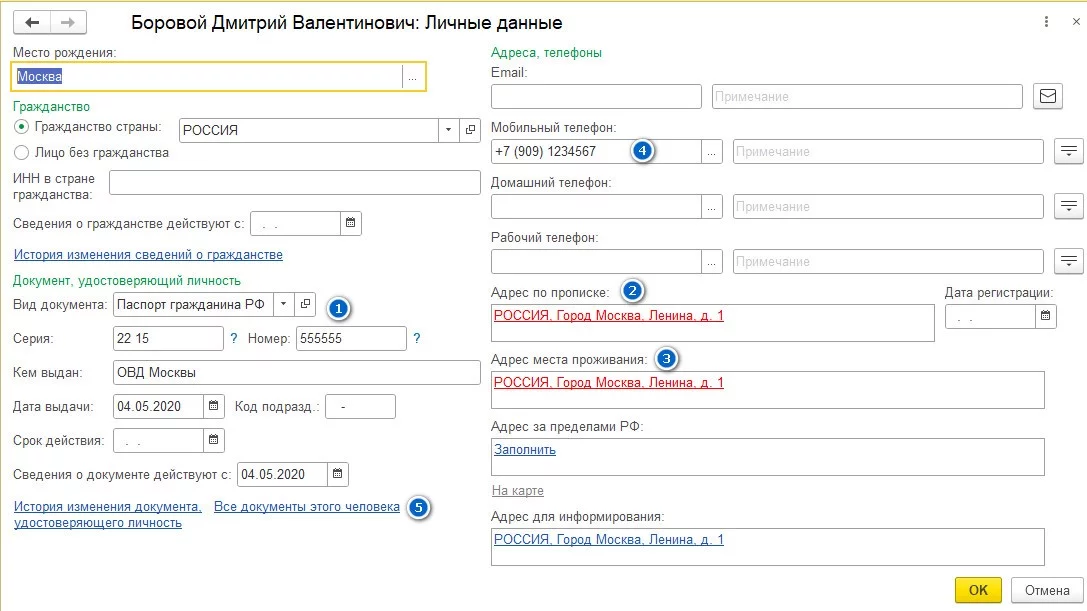
Task: Open the РОССИЯ citizenship country form icon
Action: (472, 130)
